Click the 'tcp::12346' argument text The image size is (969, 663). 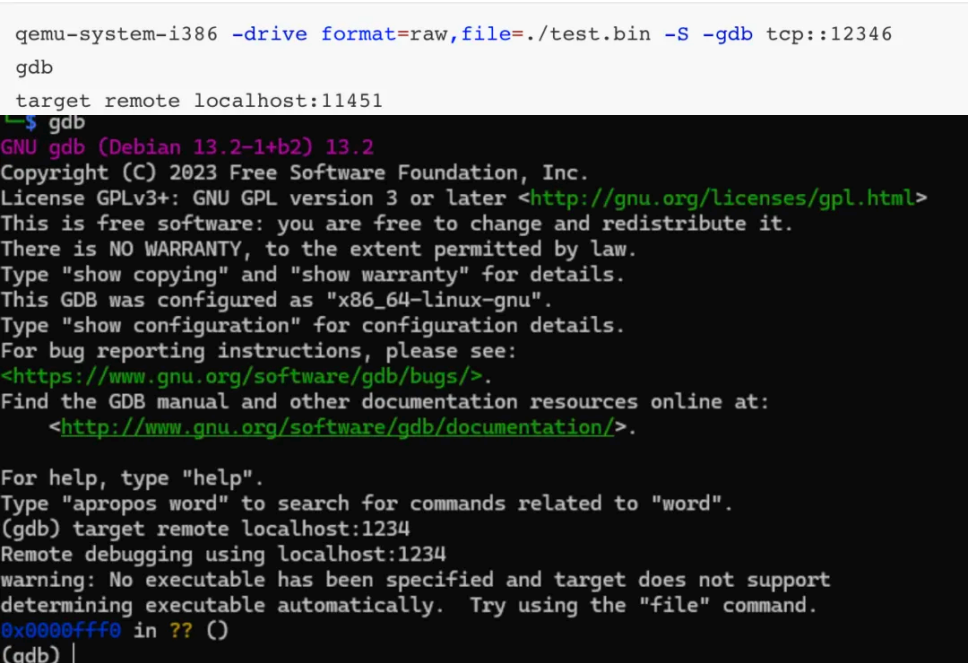pos(829,34)
